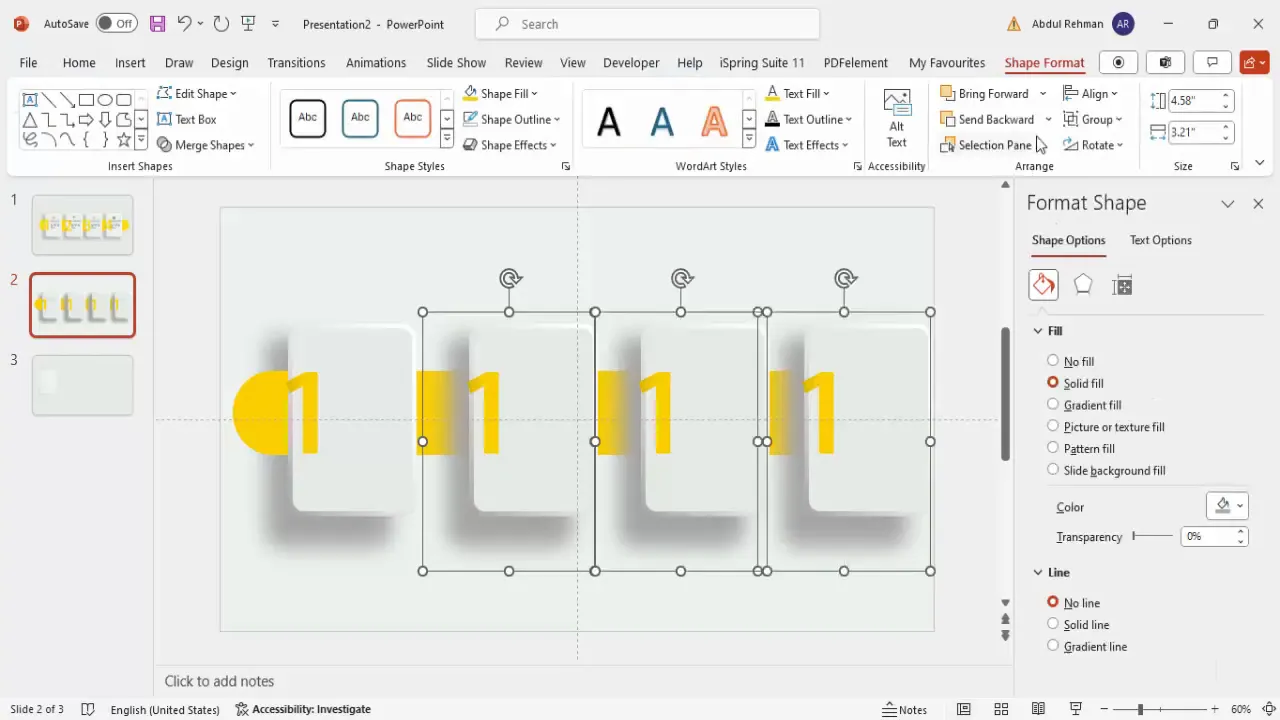Pick the orange Abc shape style
The height and width of the screenshot is (720, 1280).
[x=413, y=118]
